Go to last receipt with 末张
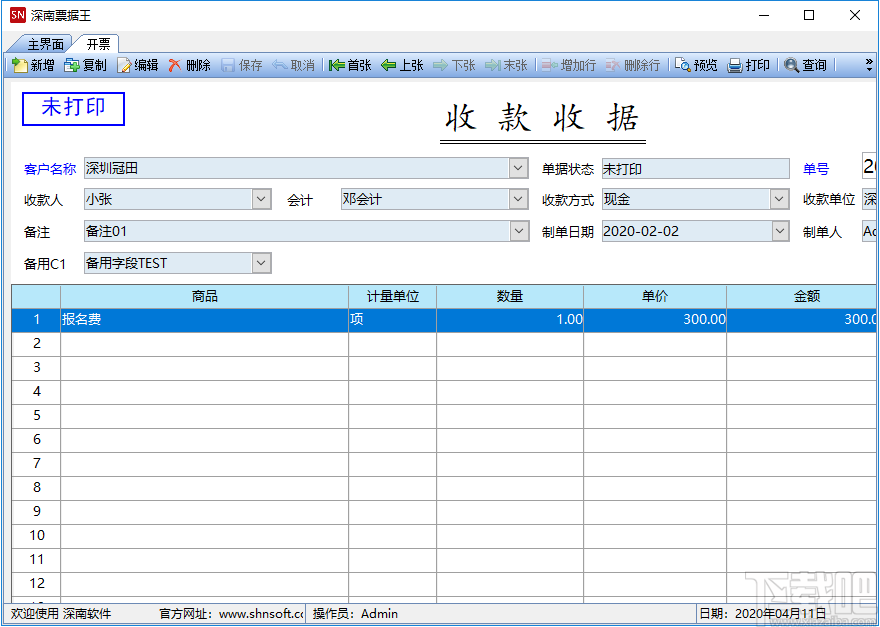The image size is (880, 627). [506, 66]
